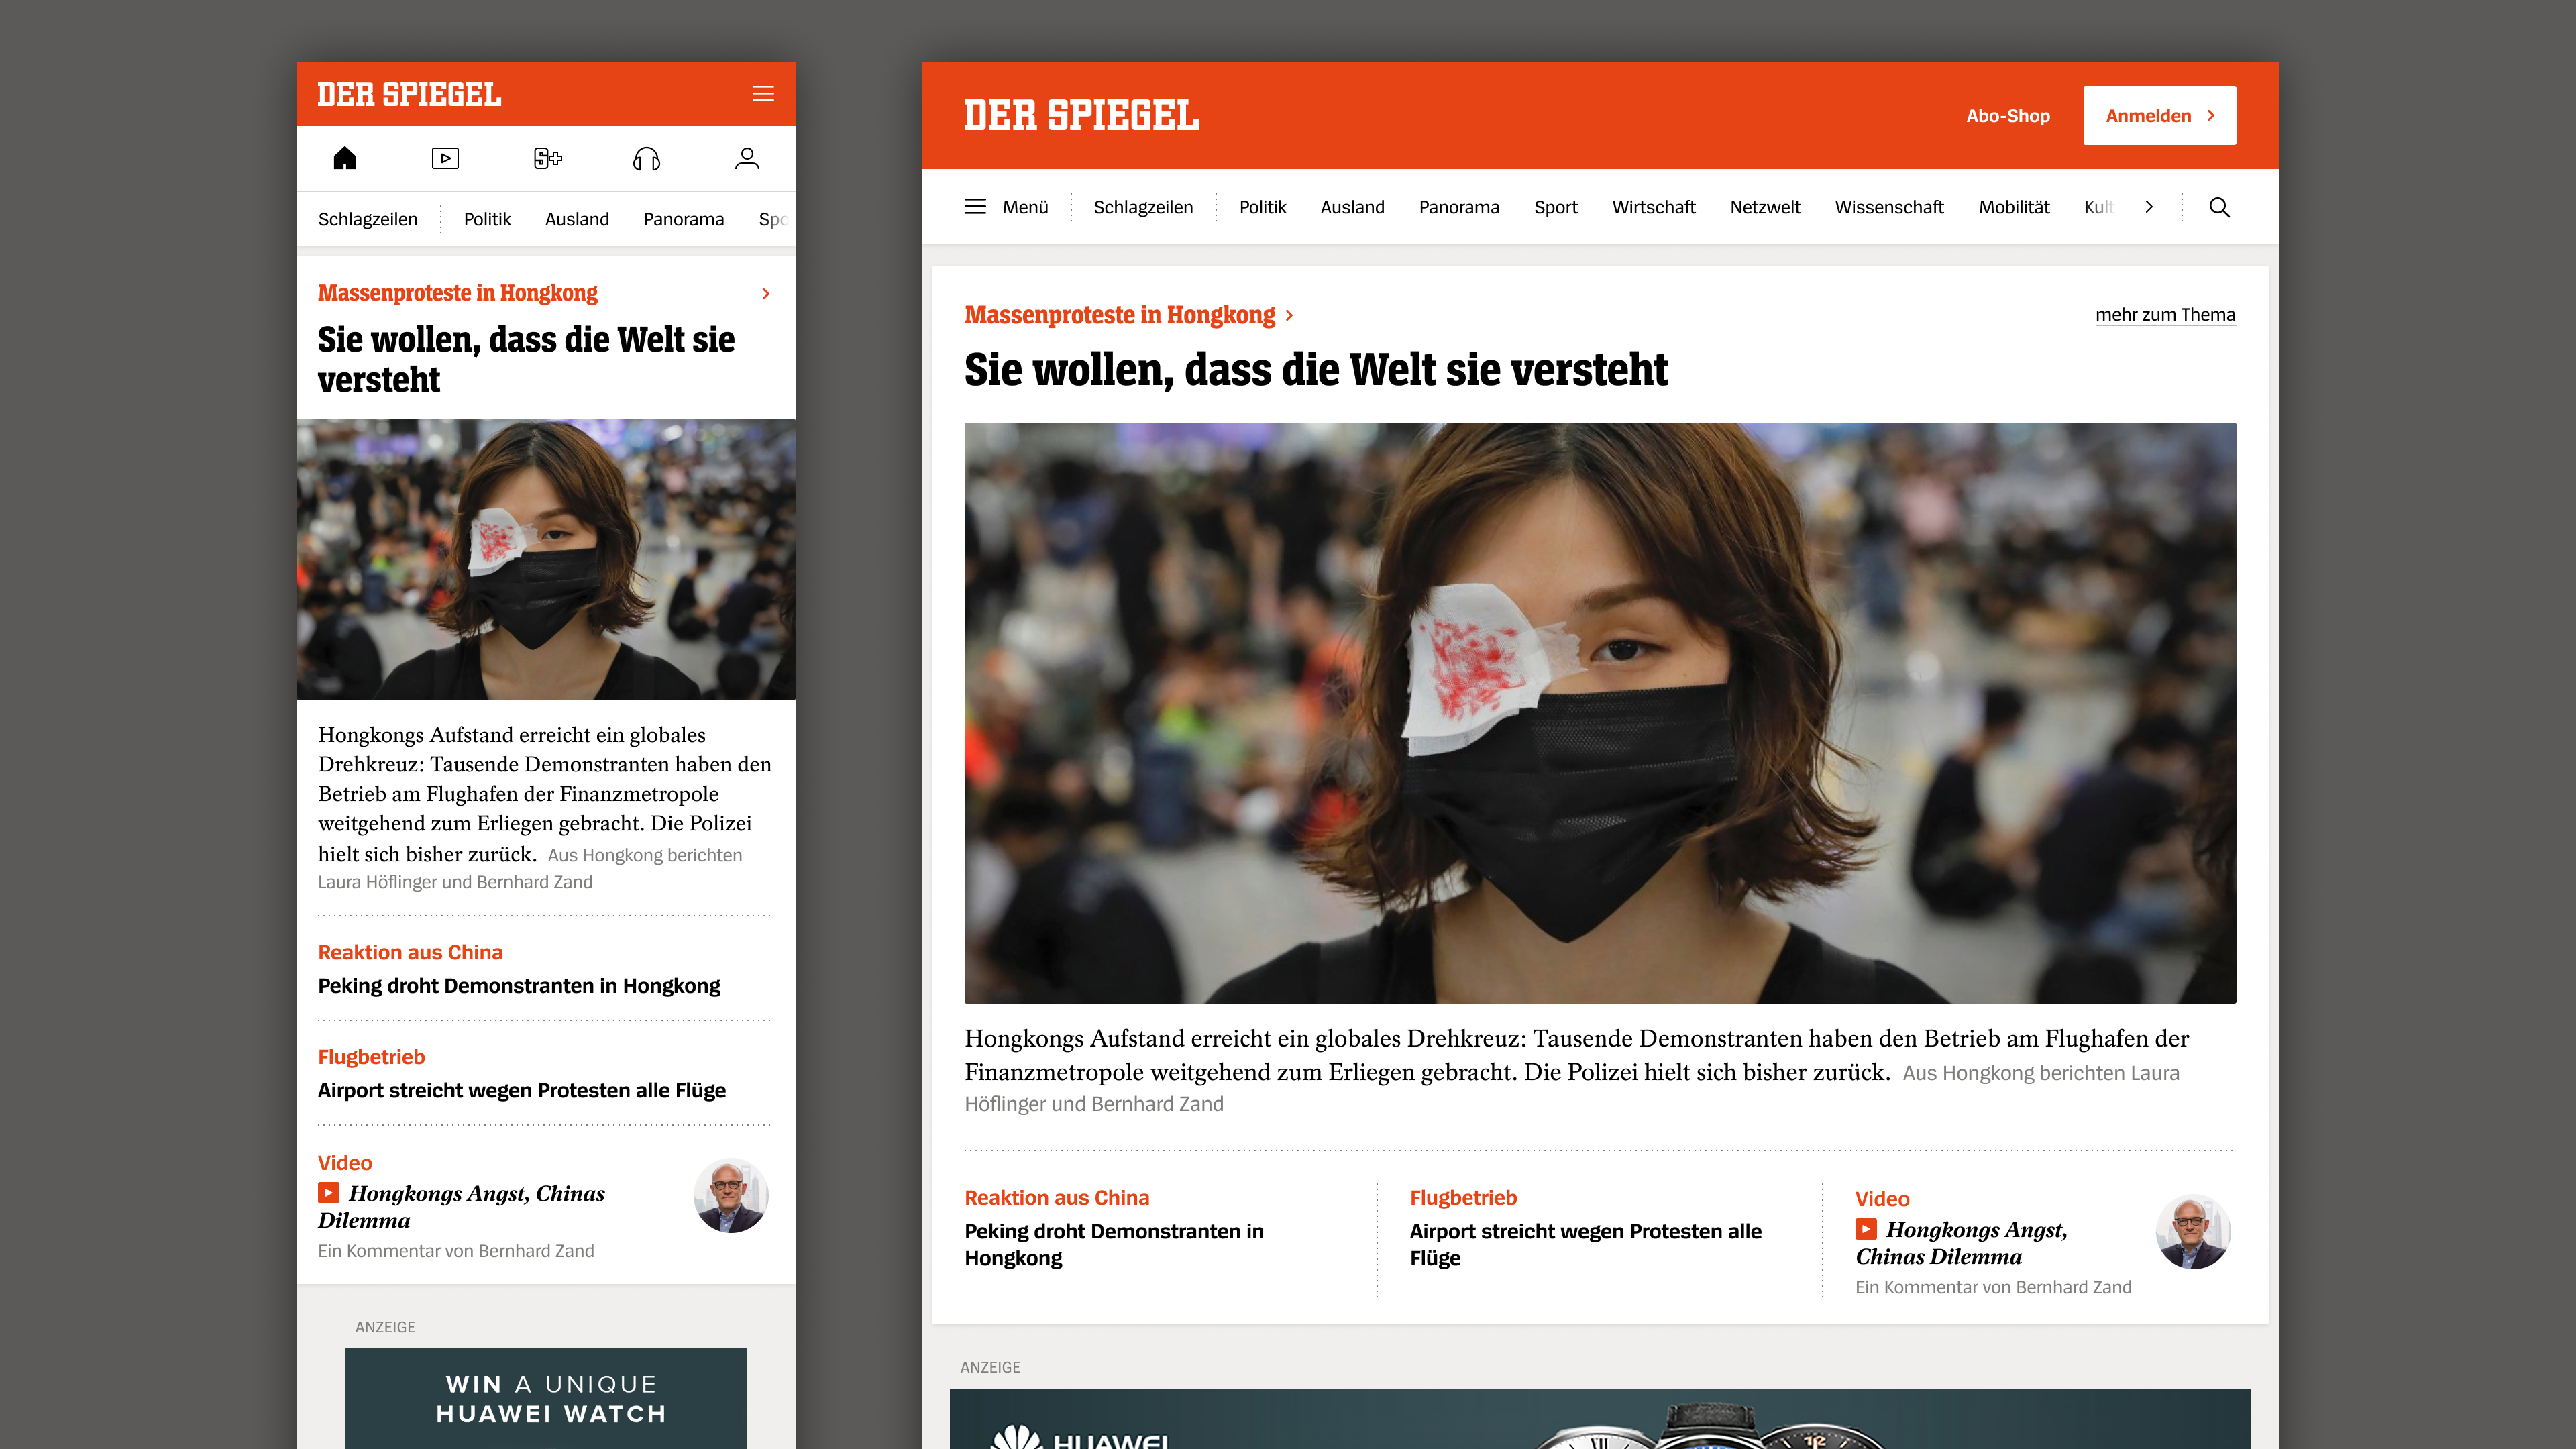Viewport: 2576px width, 1449px height.
Task: Click Ein Kommentar von Bernhard Zand in desktop view
Action: point(1993,1287)
